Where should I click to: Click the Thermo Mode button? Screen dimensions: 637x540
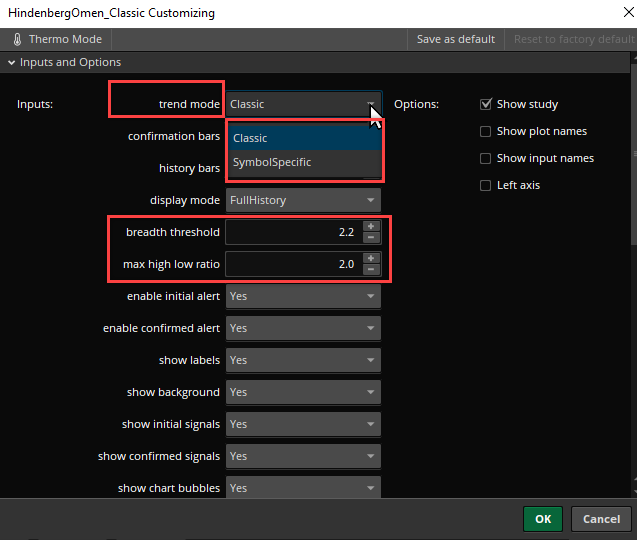56,39
